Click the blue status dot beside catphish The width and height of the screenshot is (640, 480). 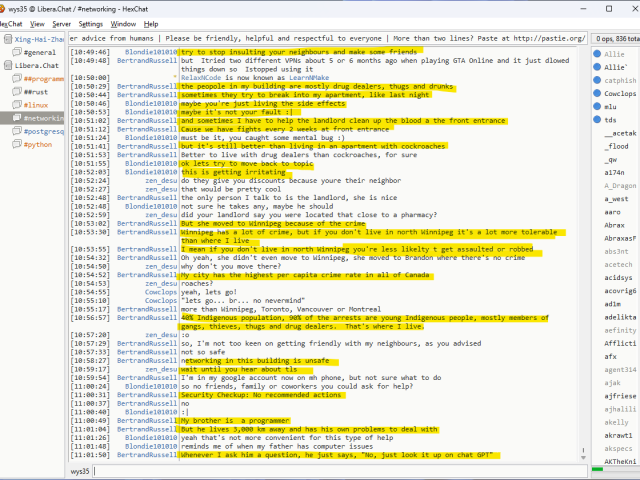(x=598, y=80)
